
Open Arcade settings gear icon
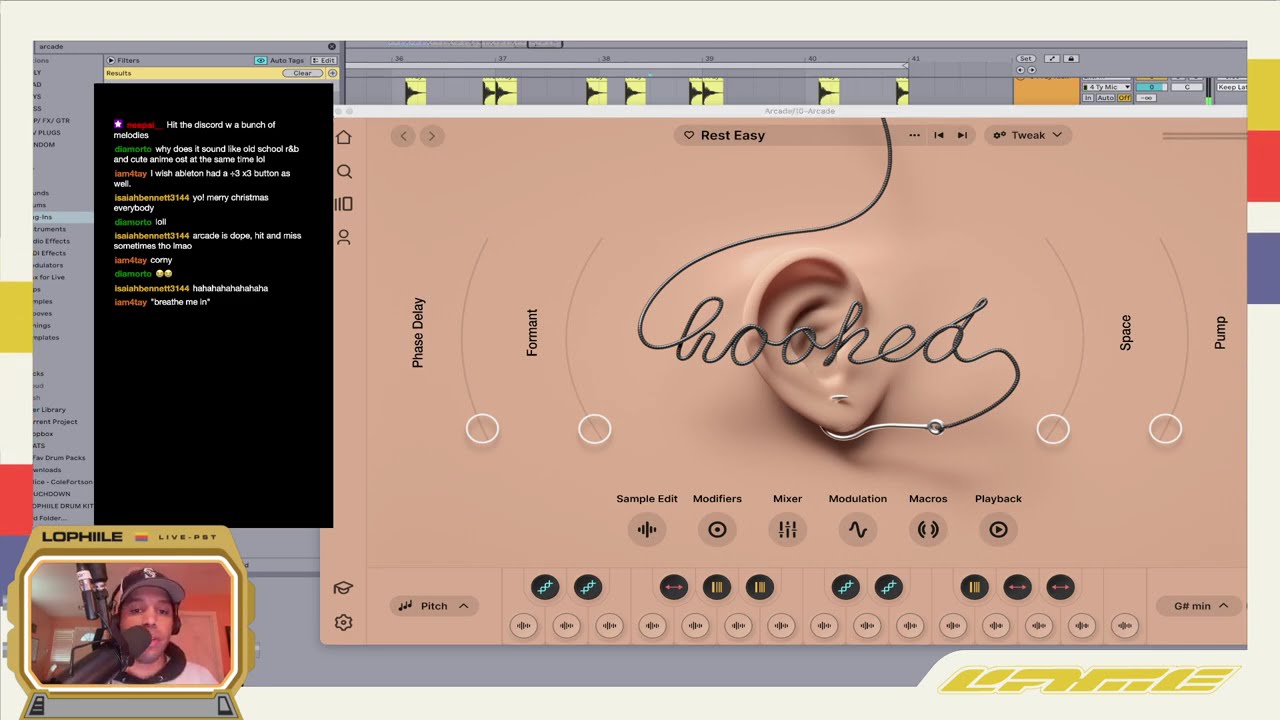344,622
